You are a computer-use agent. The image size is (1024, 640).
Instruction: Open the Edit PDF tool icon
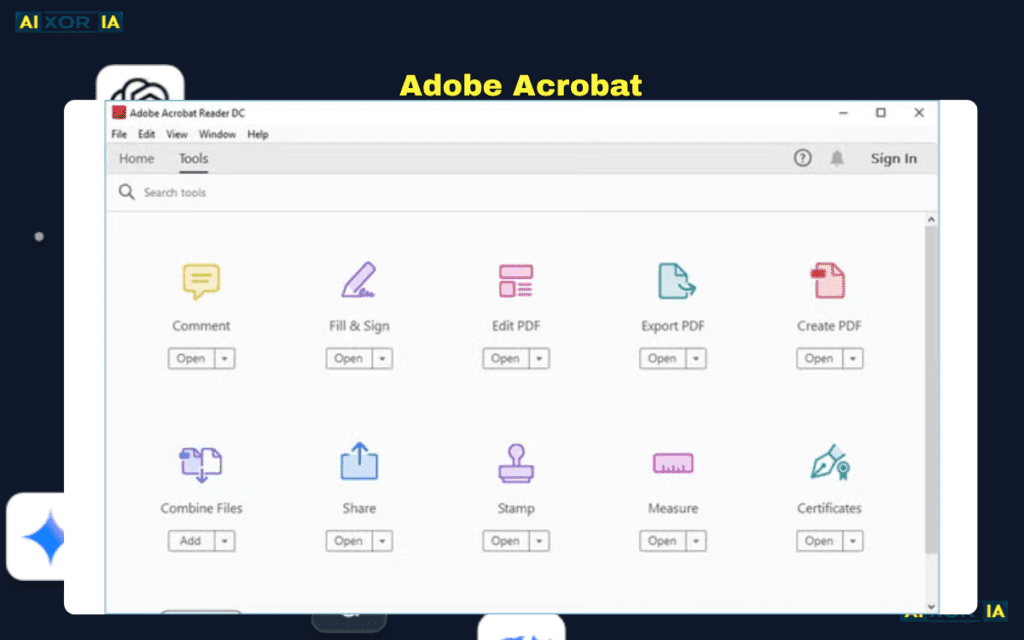pos(515,280)
